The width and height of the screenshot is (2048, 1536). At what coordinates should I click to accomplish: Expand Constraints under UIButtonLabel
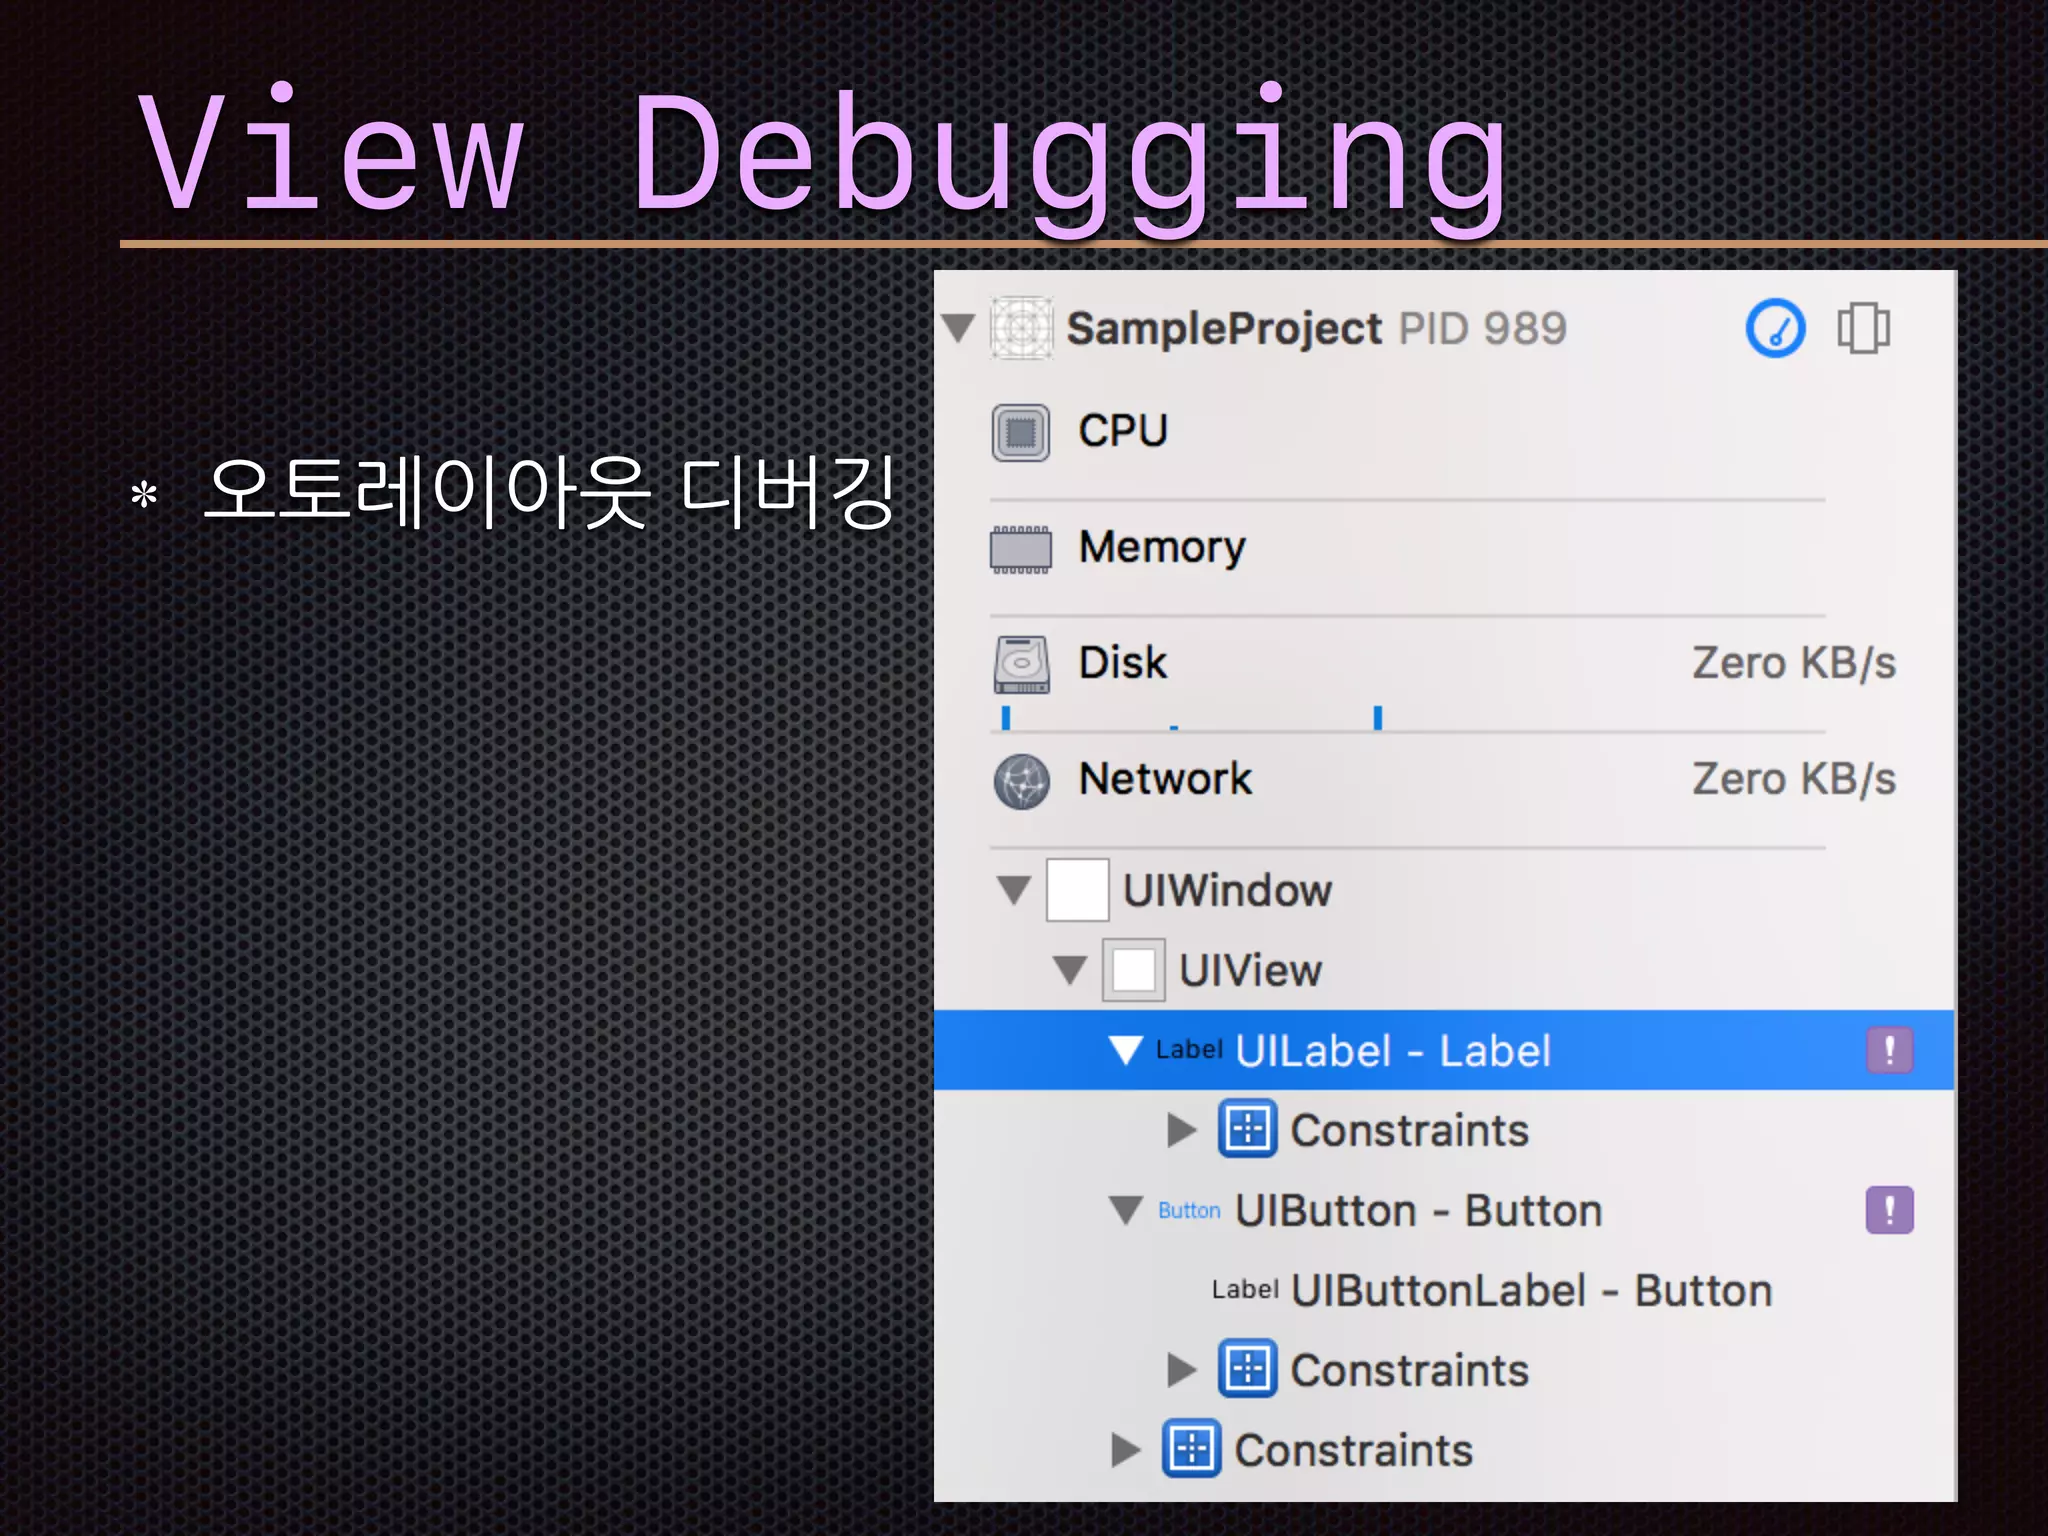pos(1181,1370)
